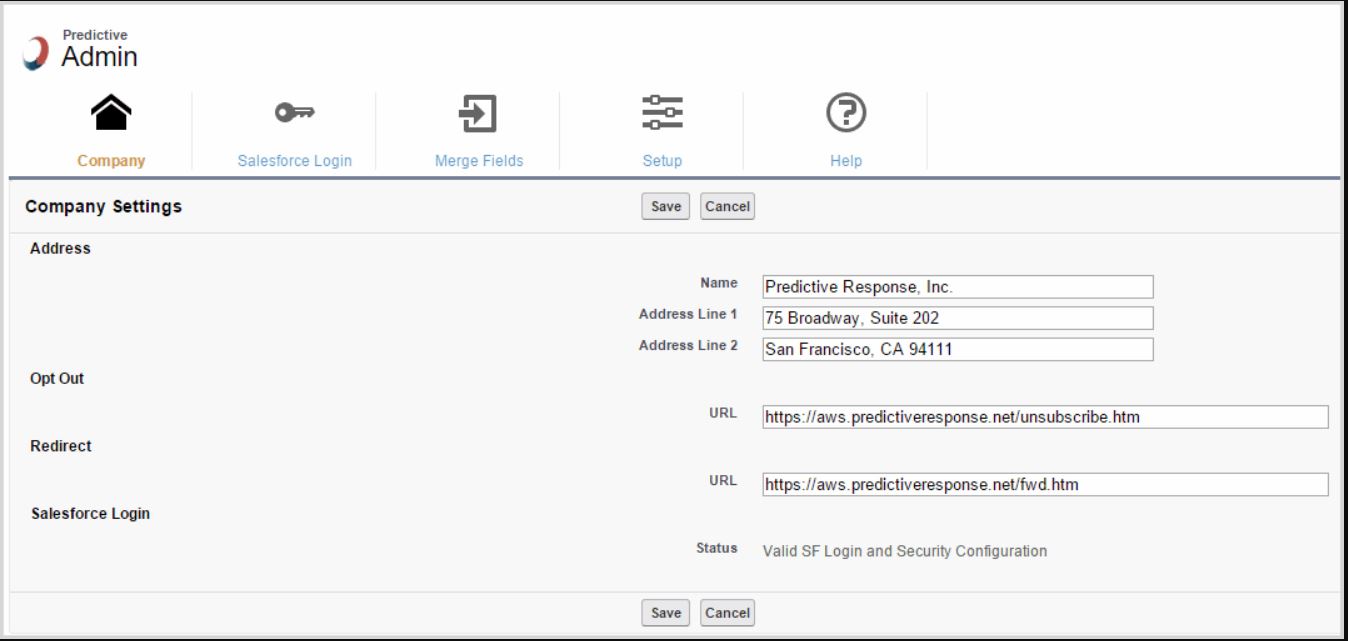Select the Address Line 1 field
This screenshot has height=641, width=1348.
[x=958, y=317]
